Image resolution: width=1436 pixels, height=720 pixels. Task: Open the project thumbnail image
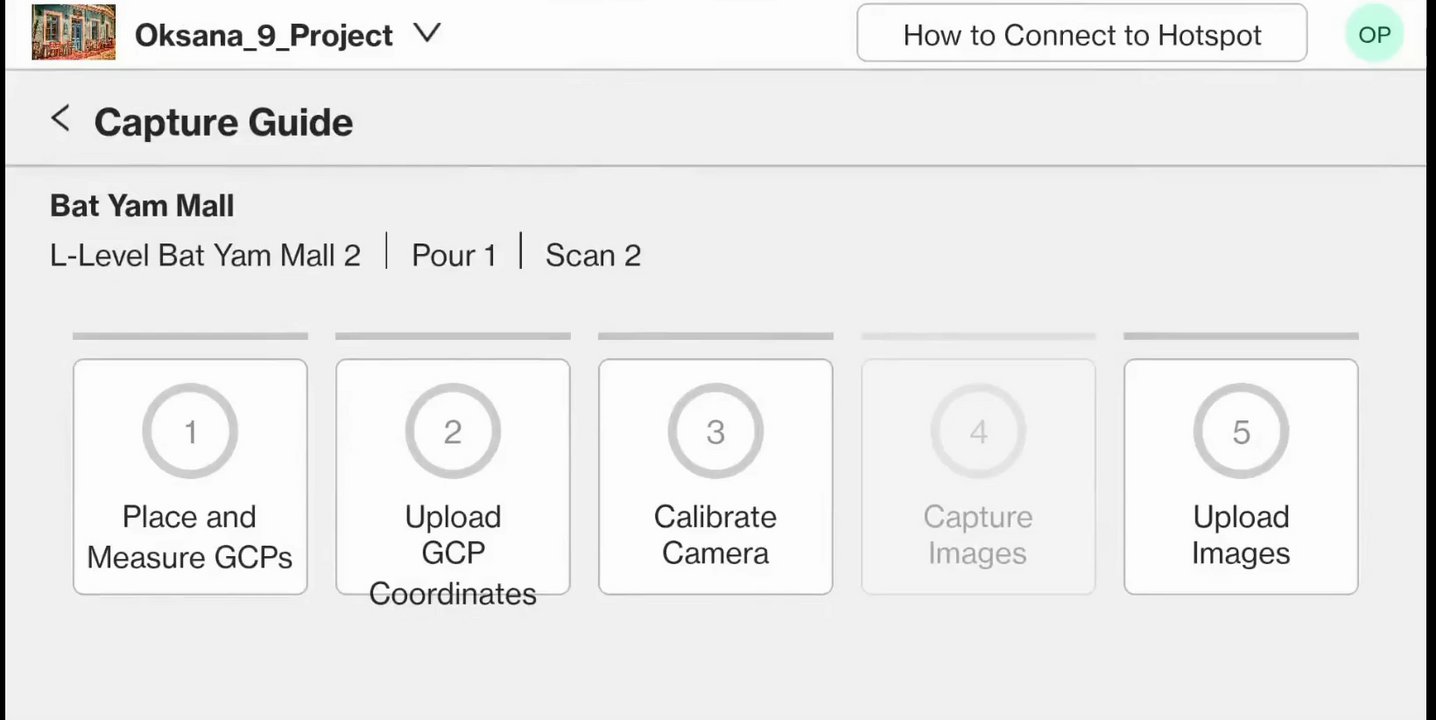[x=73, y=32]
